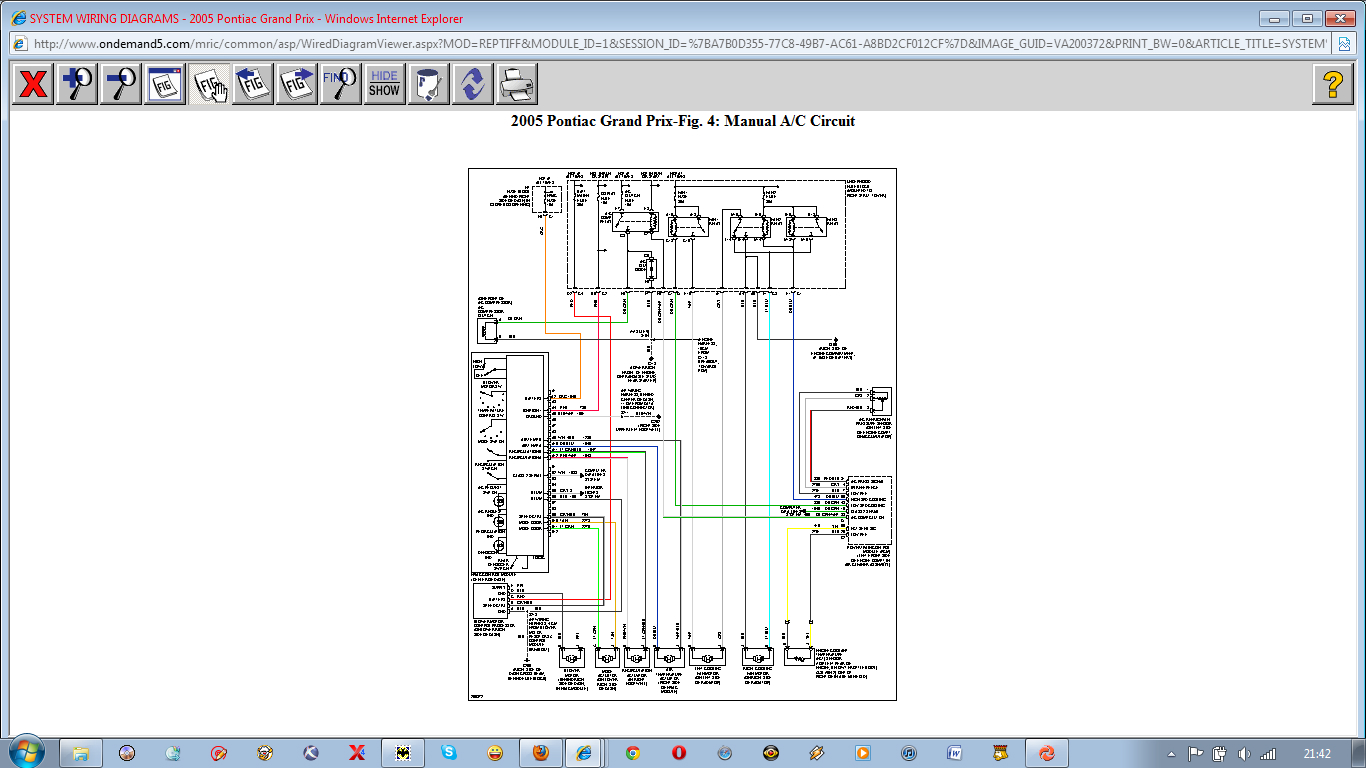The height and width of the screenshot is (768, 1366).
Task: Go to the next figure
Action: point(297,84)
